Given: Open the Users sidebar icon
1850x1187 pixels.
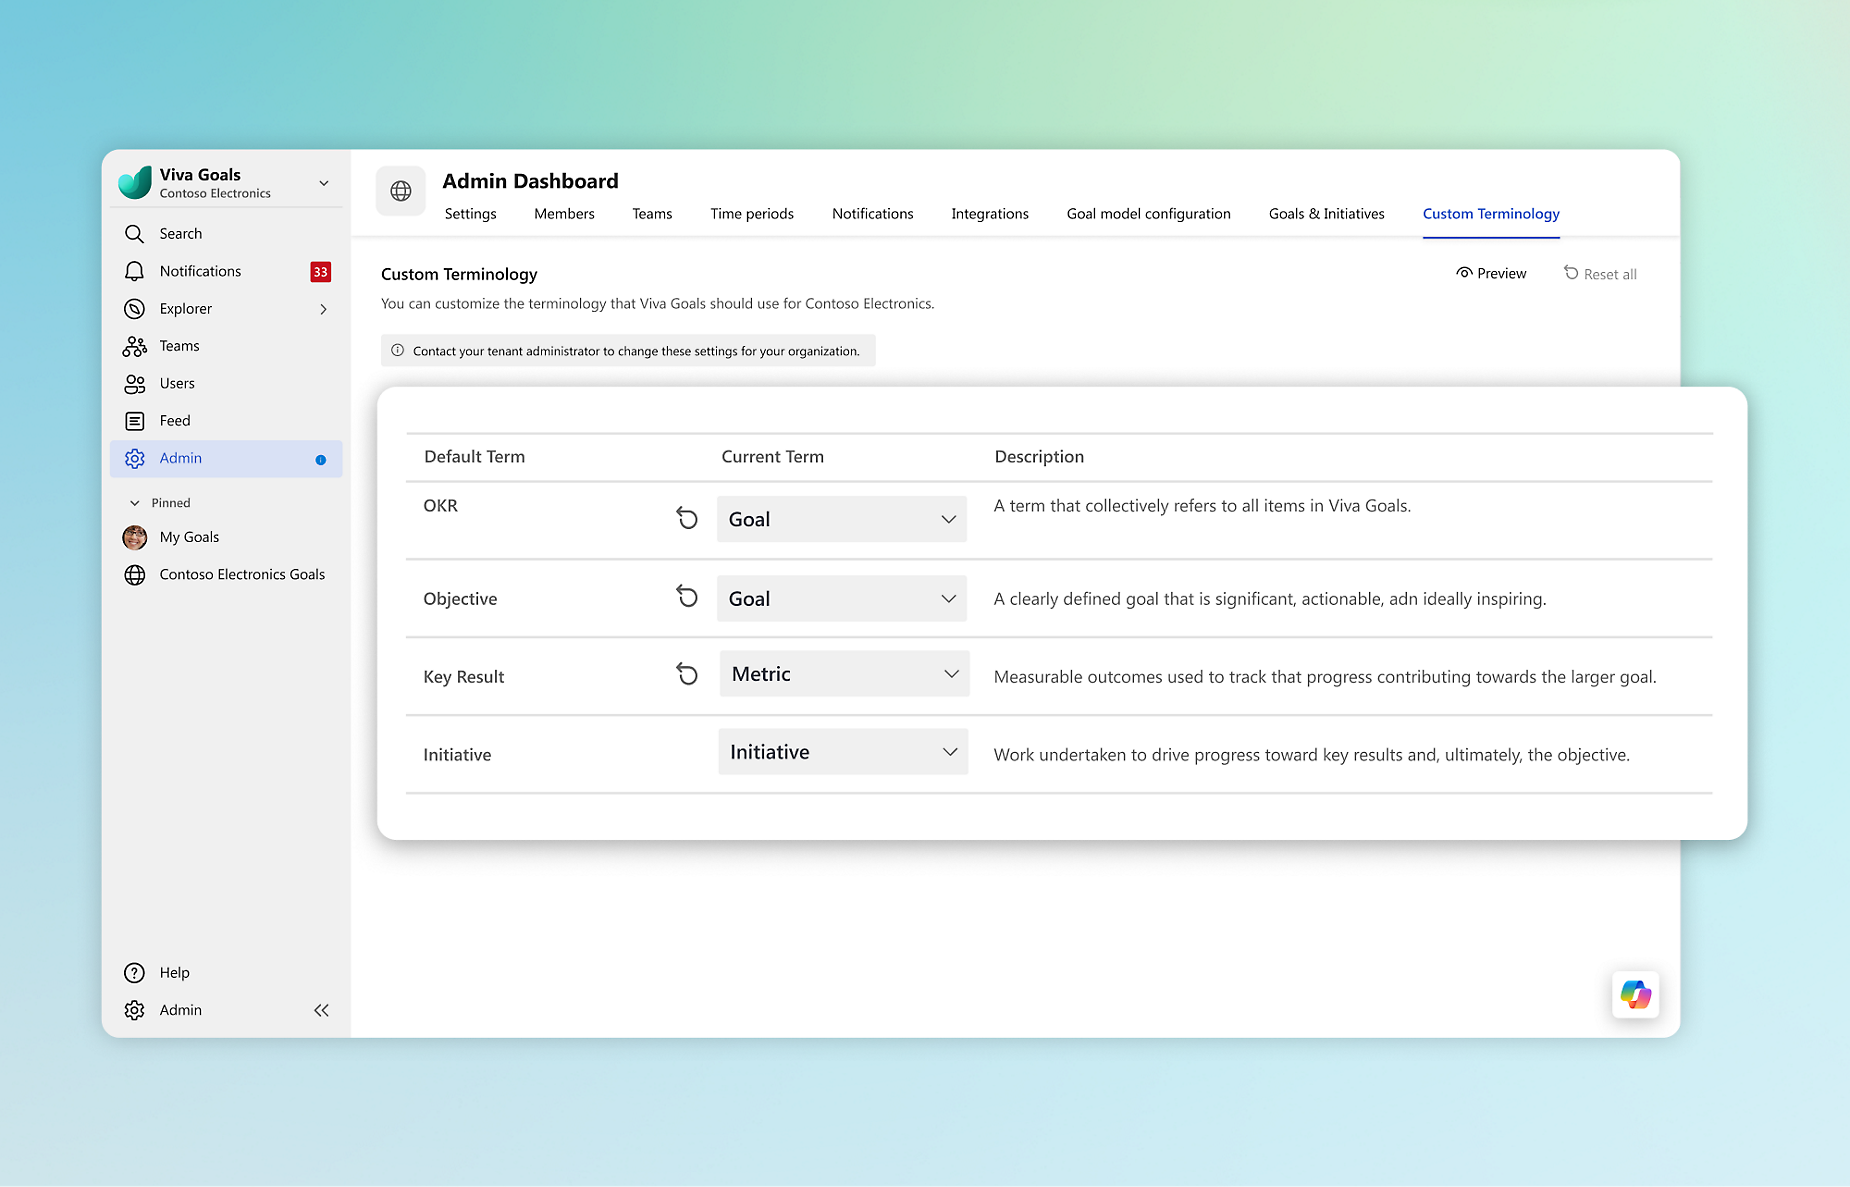Looking at the screenshot, I should [134, 384].
